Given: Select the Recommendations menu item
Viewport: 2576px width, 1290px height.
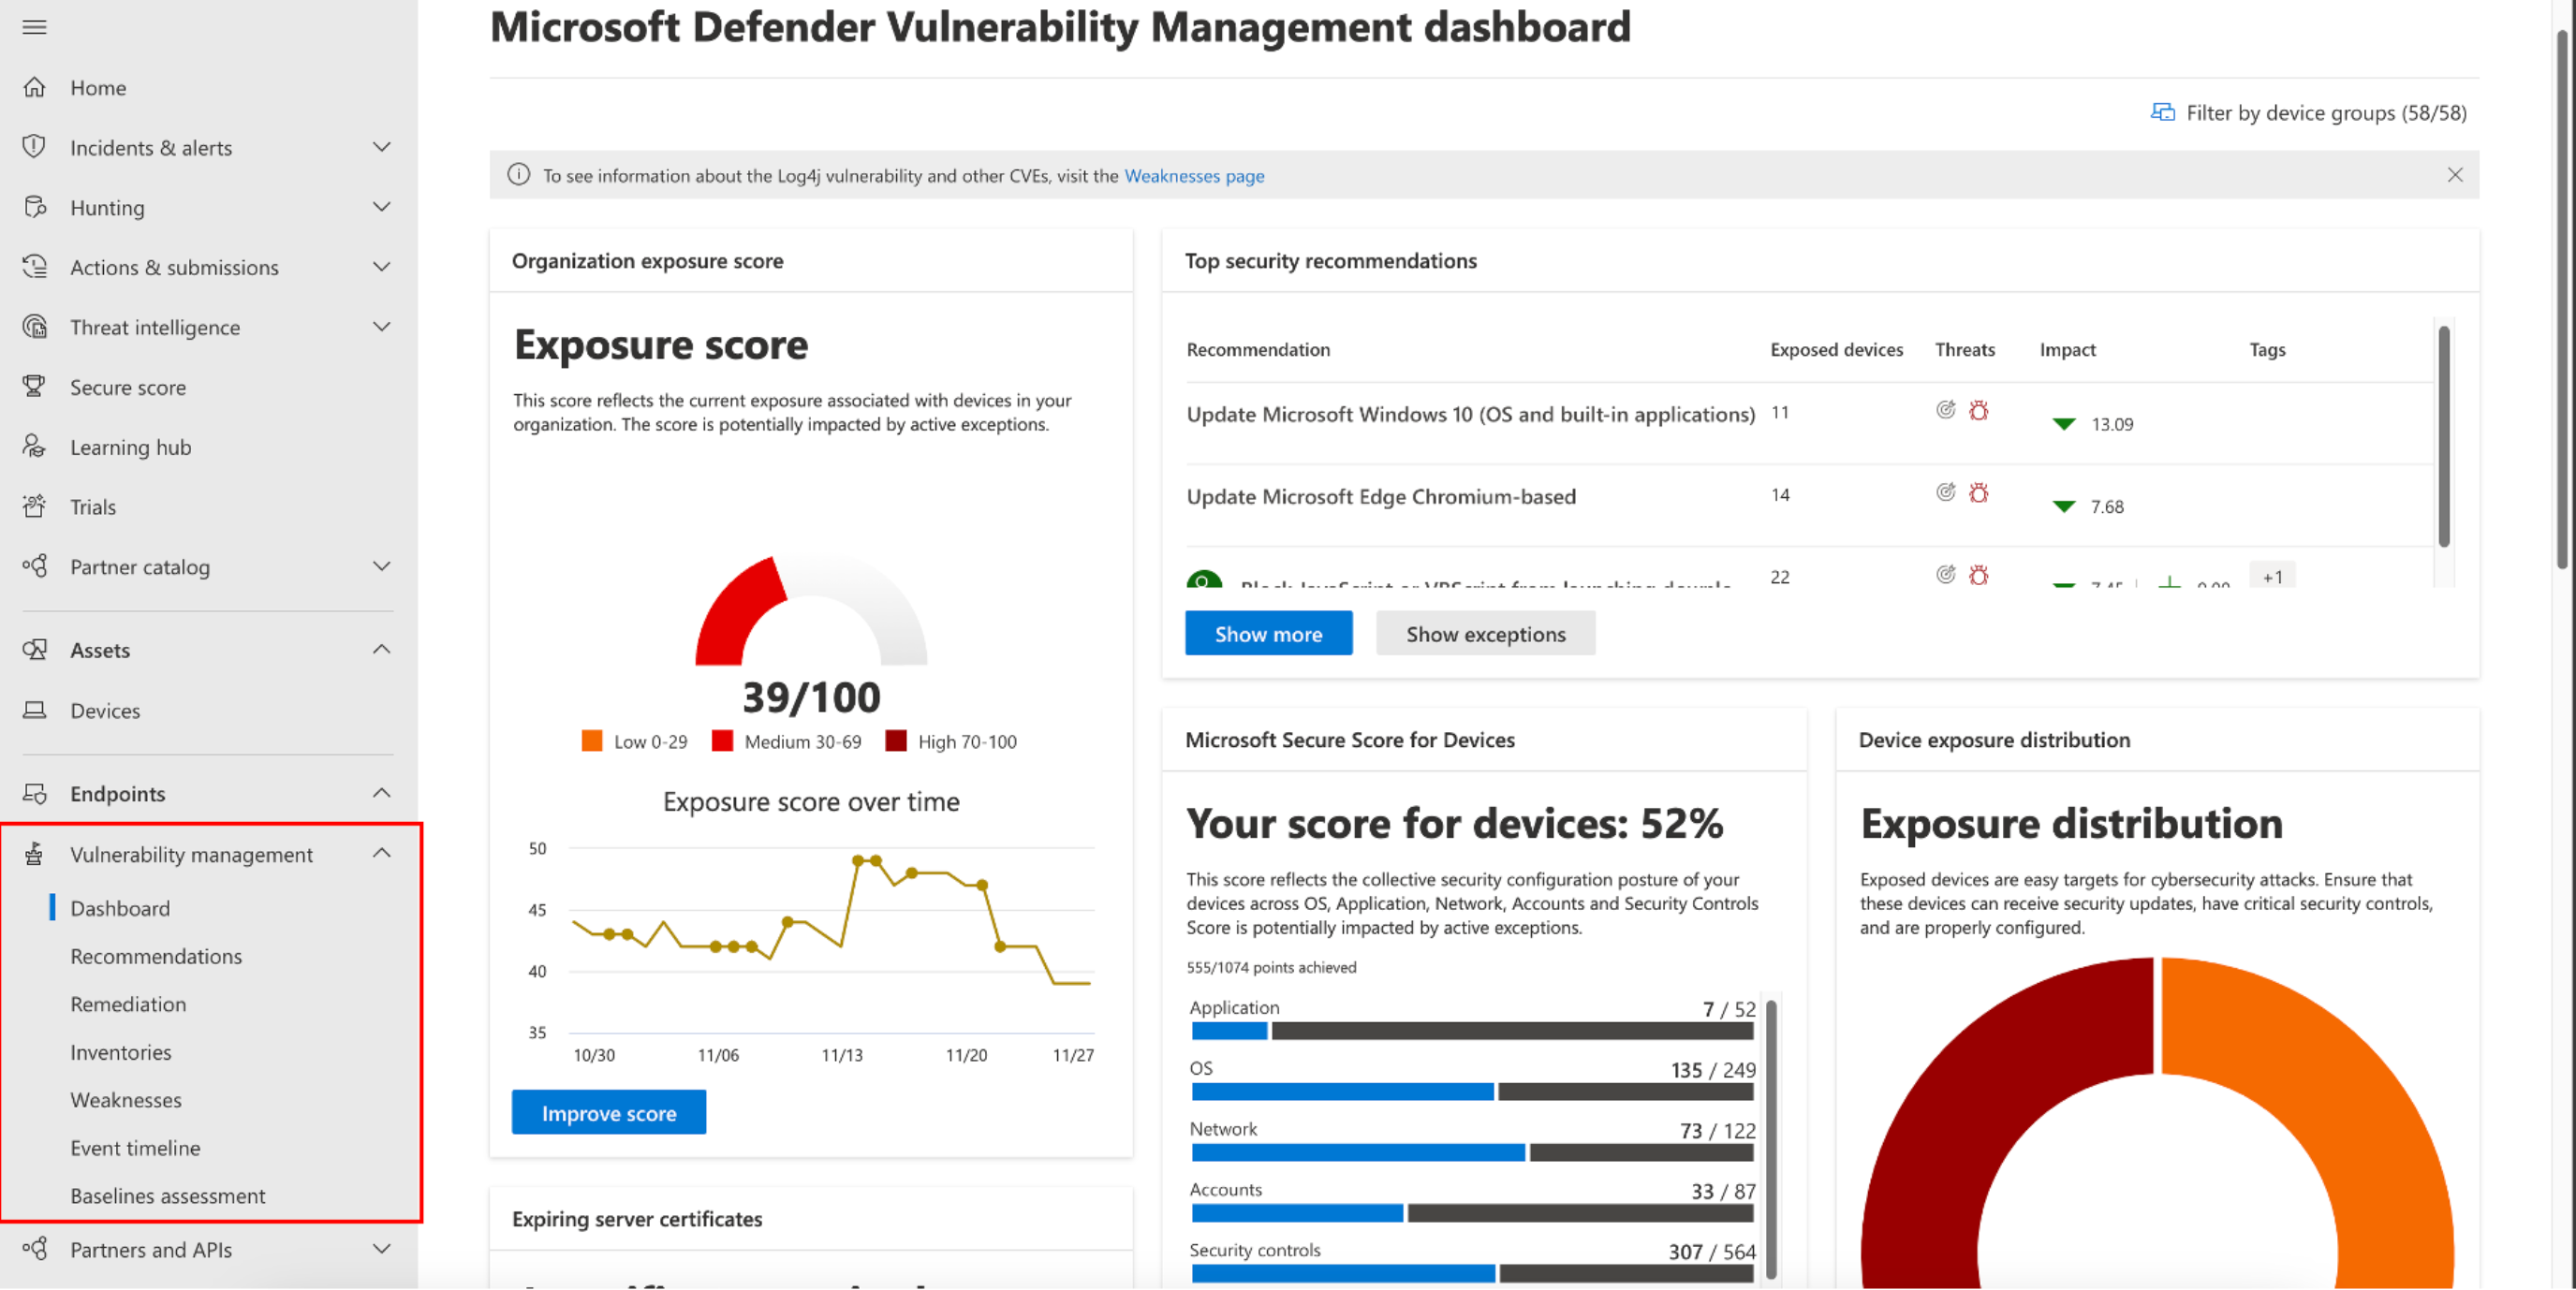Looking at the screenshot, I should point(155,954).
